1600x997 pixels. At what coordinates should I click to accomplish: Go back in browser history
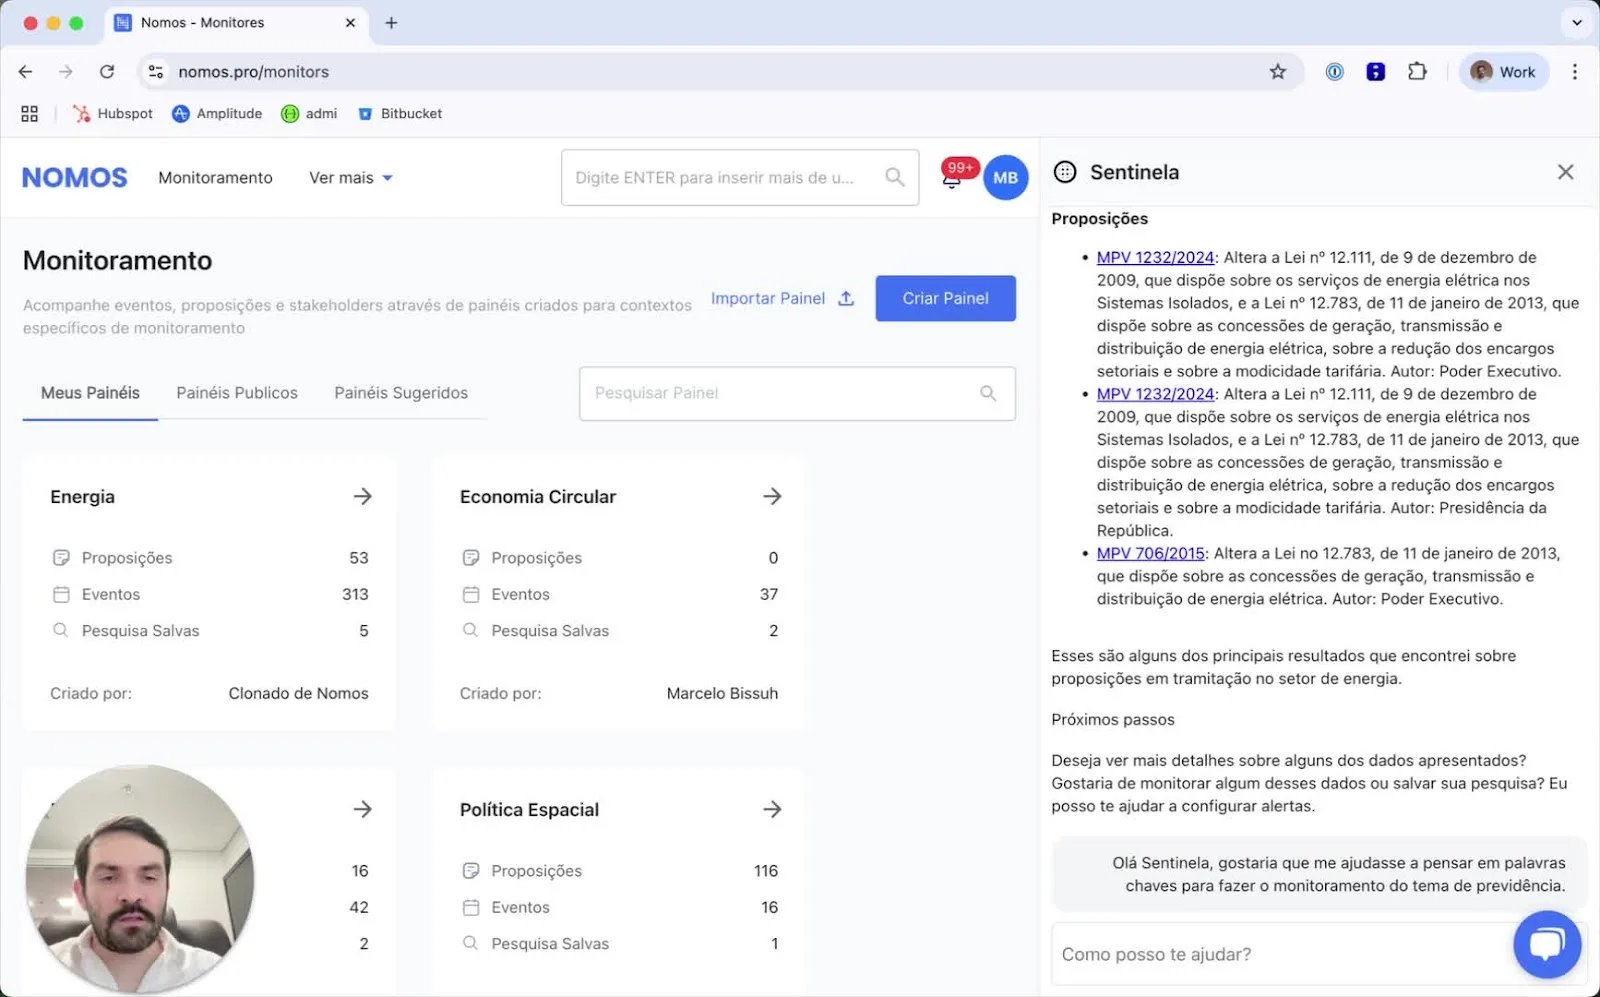coord(26,72)
